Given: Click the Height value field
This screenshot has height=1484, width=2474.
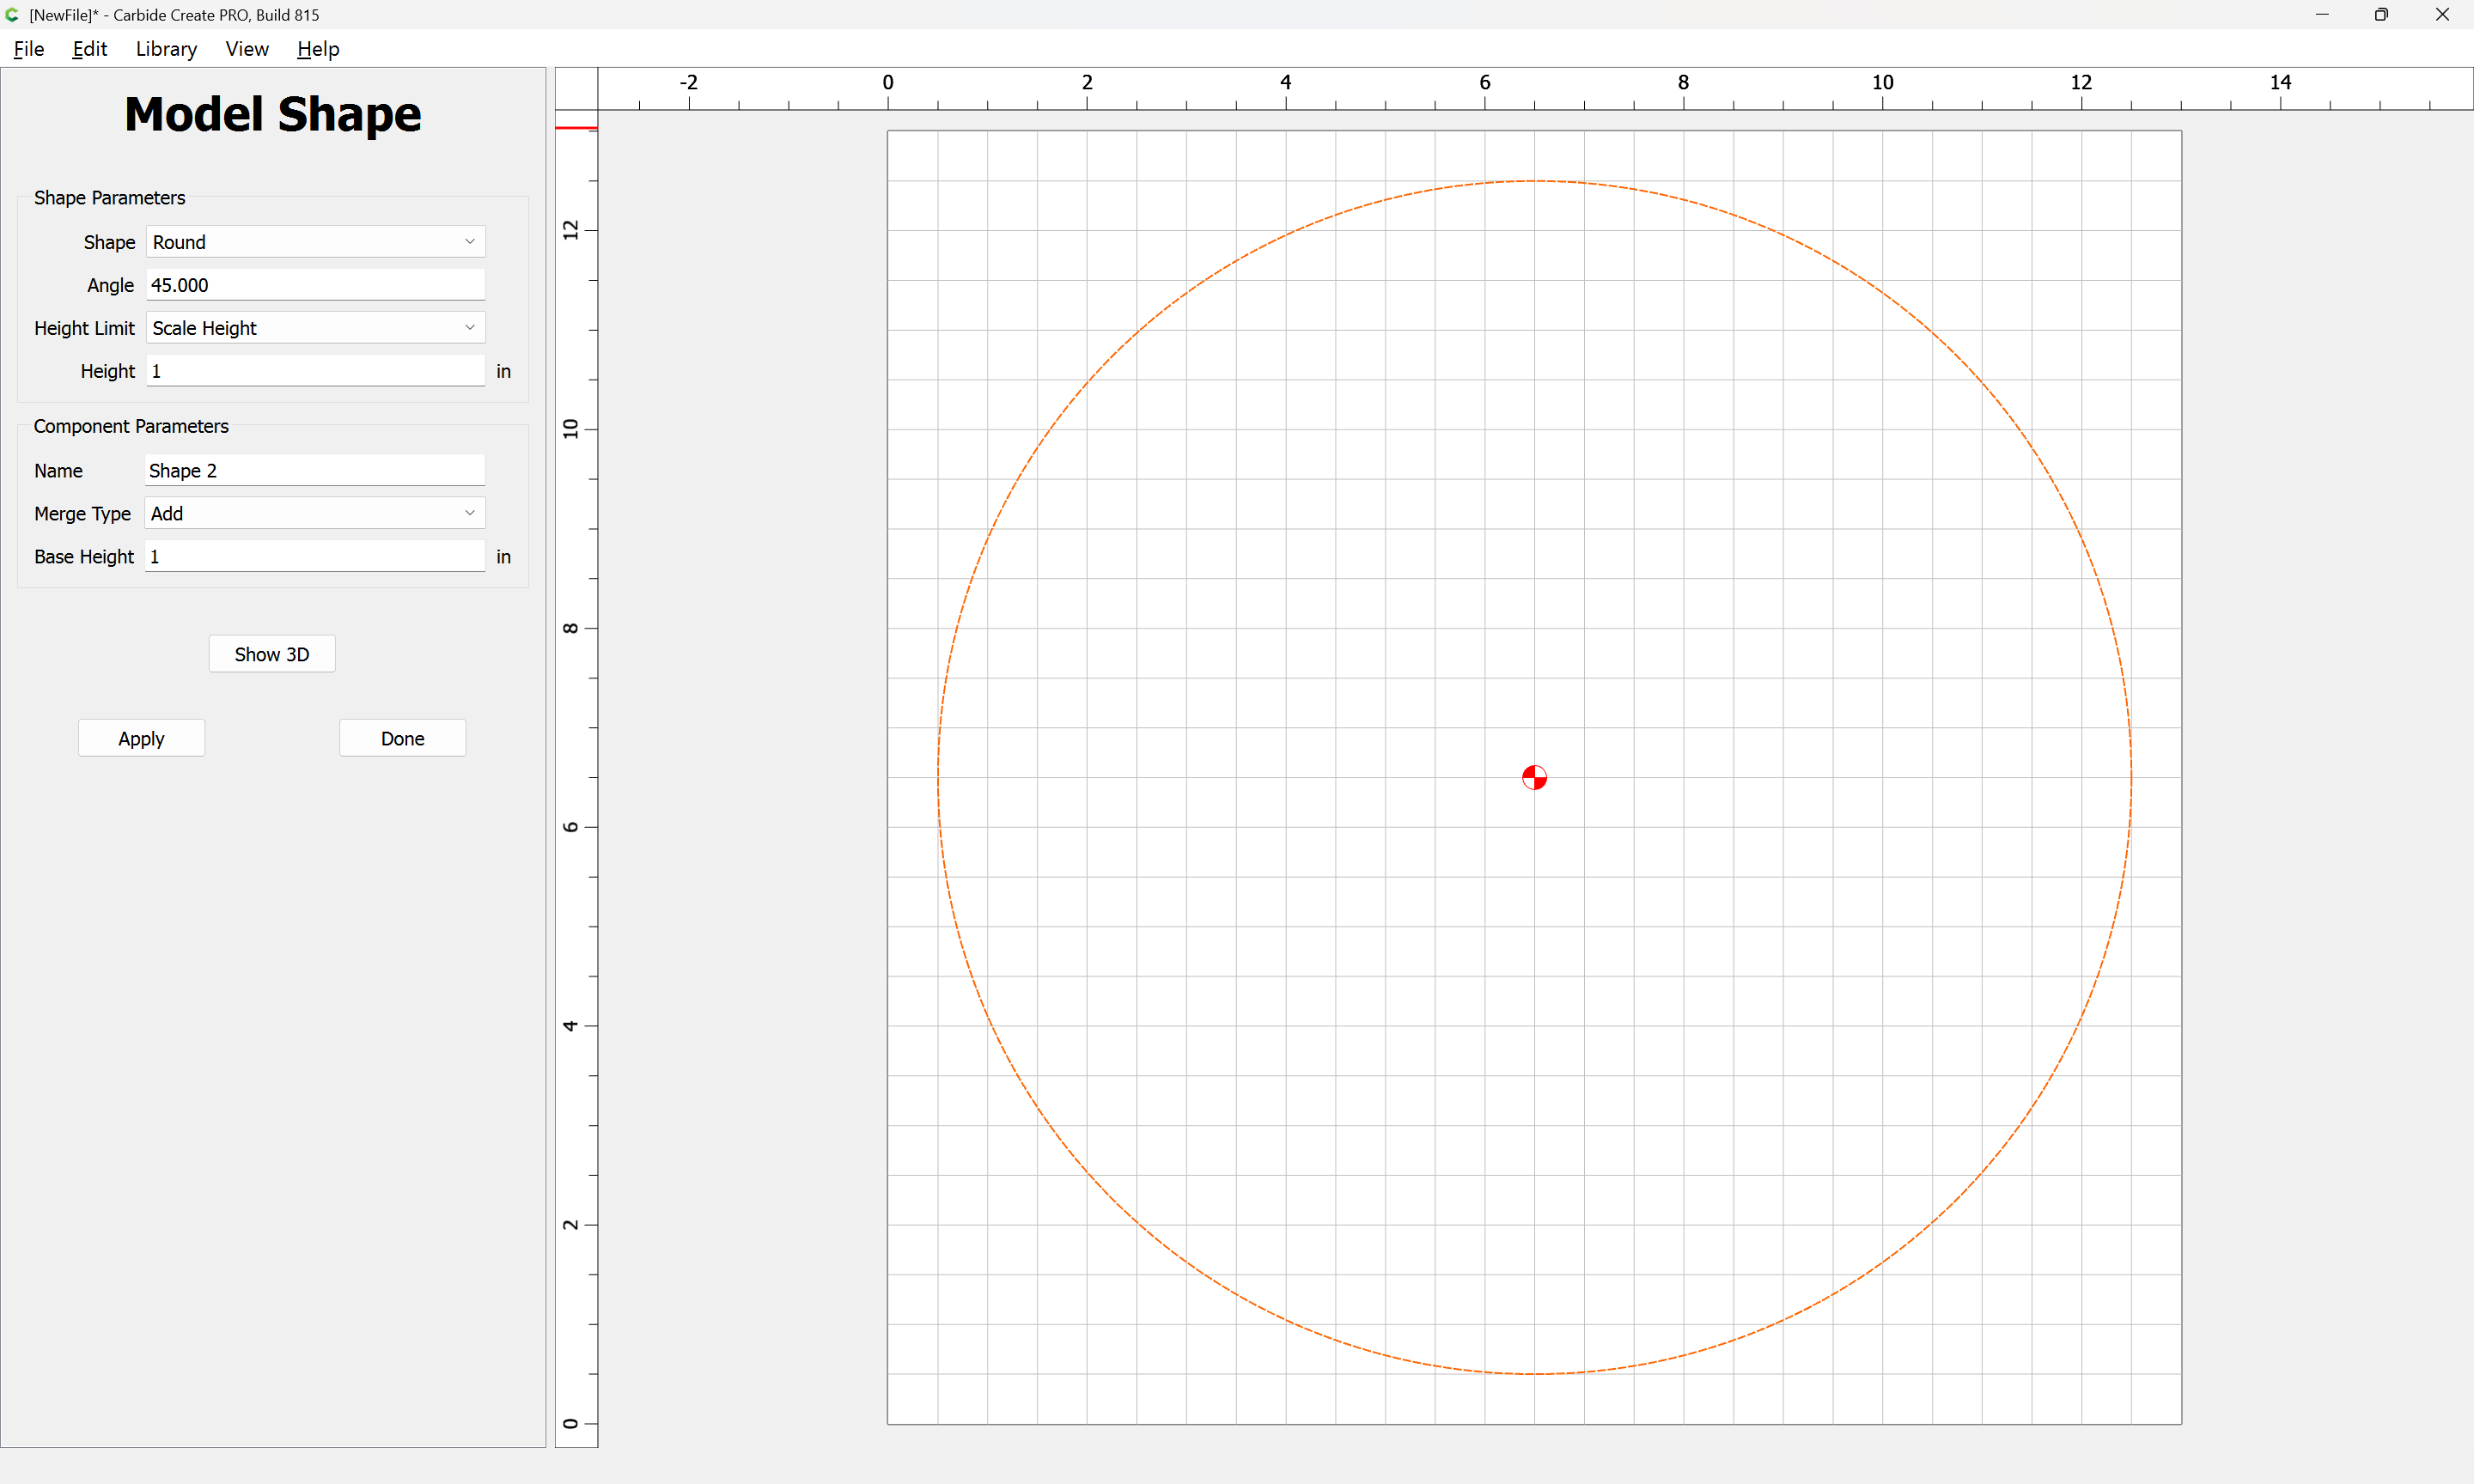Looking at the screenshot, I should [x=316, y=371].
